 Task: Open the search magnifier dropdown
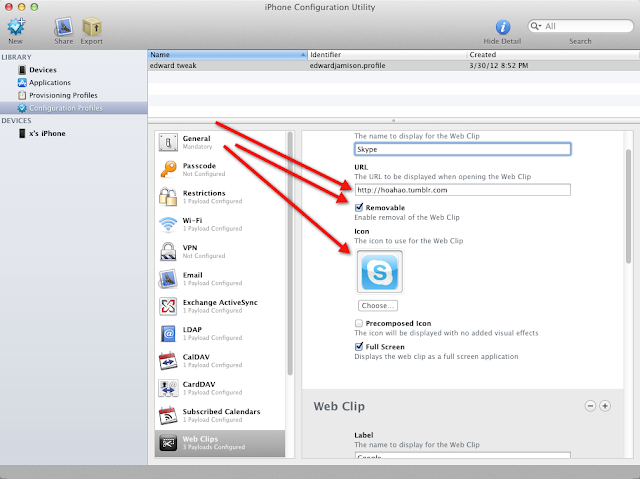point(535,26)
